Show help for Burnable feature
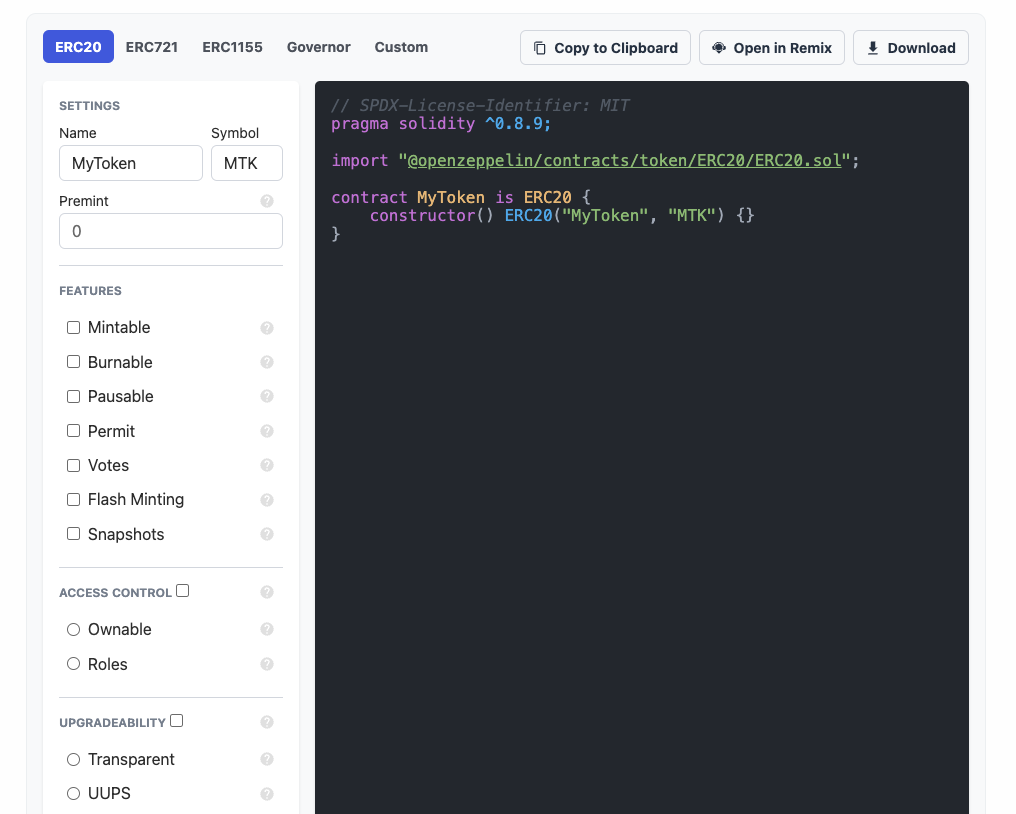The image size is (1016, 814). coord(267,362)
